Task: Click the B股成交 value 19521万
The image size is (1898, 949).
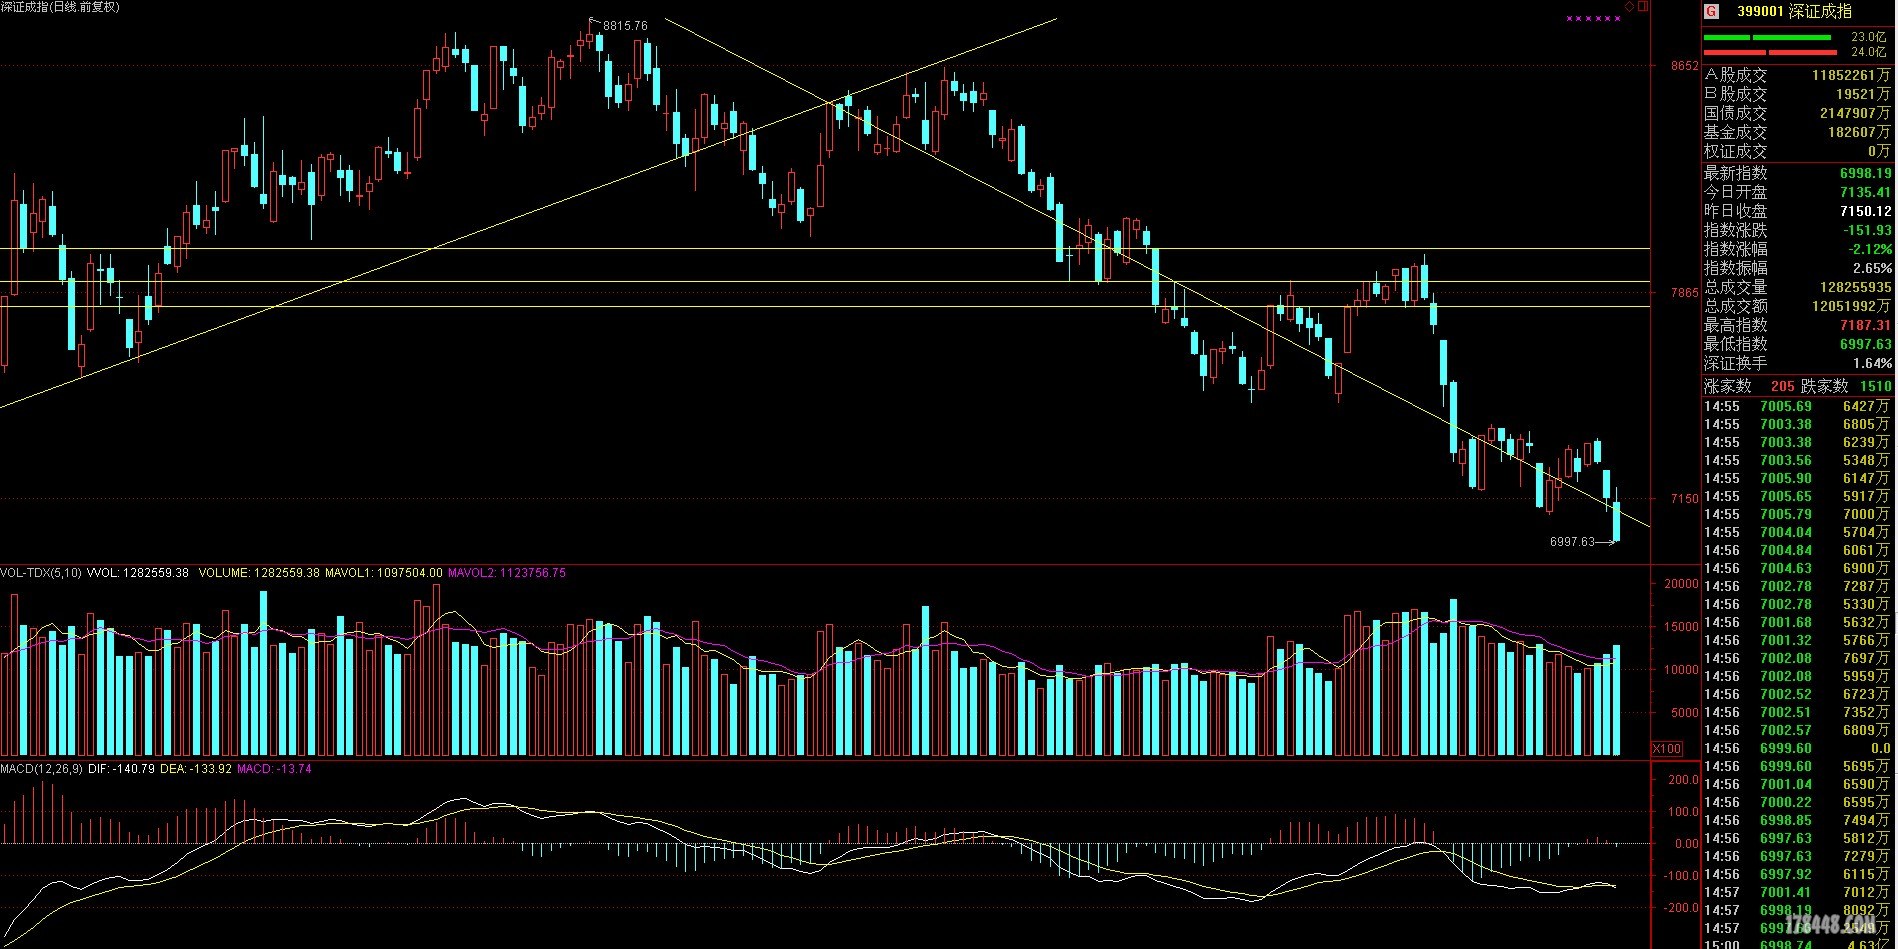Action: click(1863, 94)
